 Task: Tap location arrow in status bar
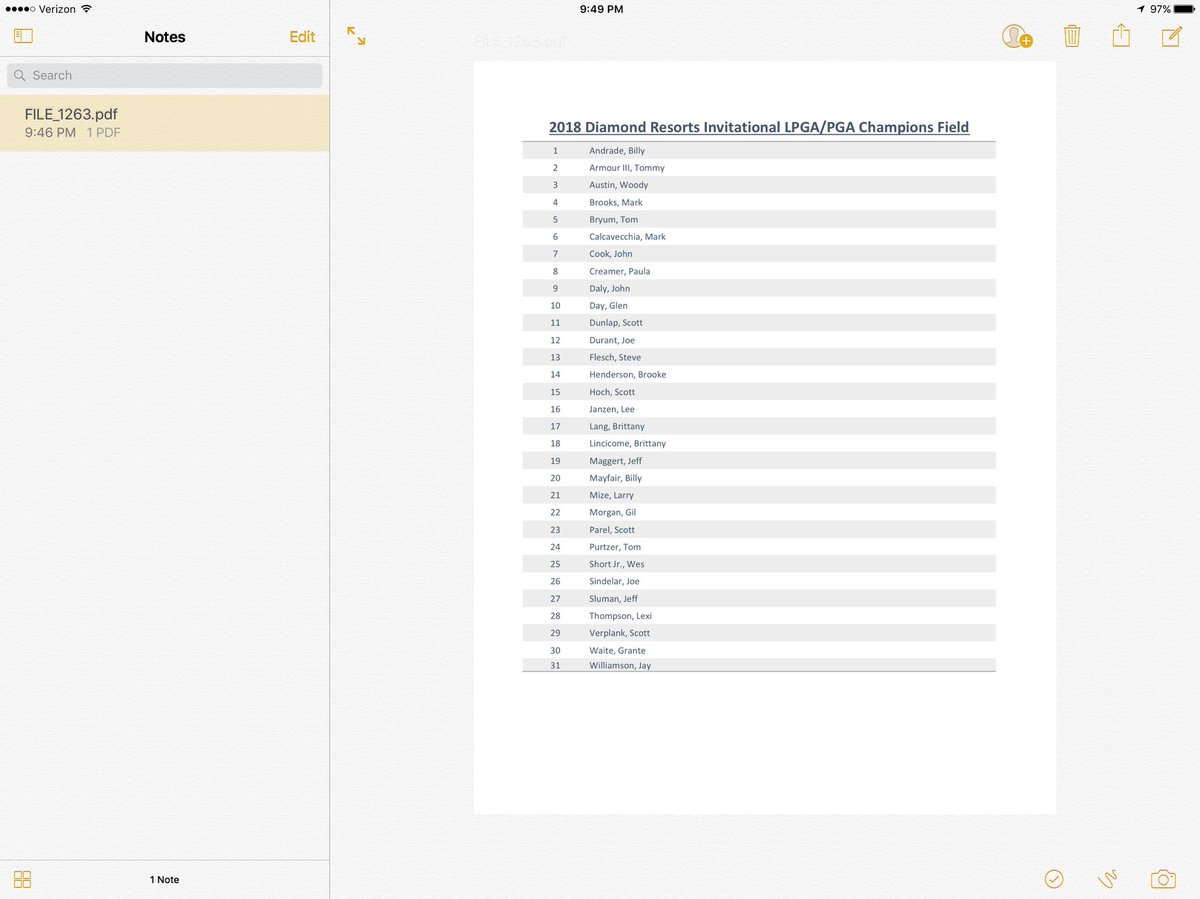coord(1140,9)
